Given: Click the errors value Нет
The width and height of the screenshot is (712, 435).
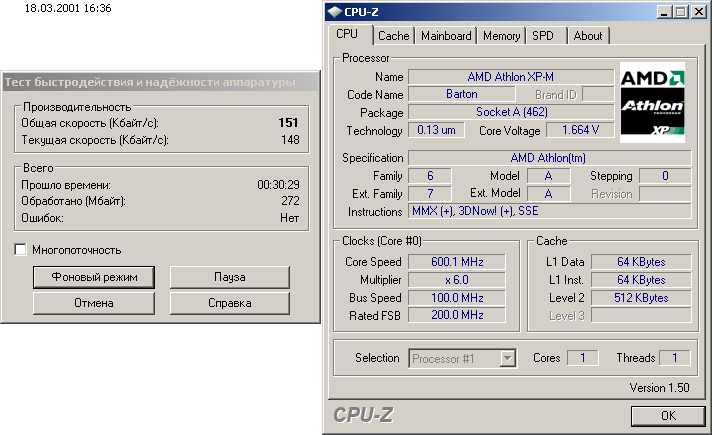Looking at the screenshot, I should point(289,218).
